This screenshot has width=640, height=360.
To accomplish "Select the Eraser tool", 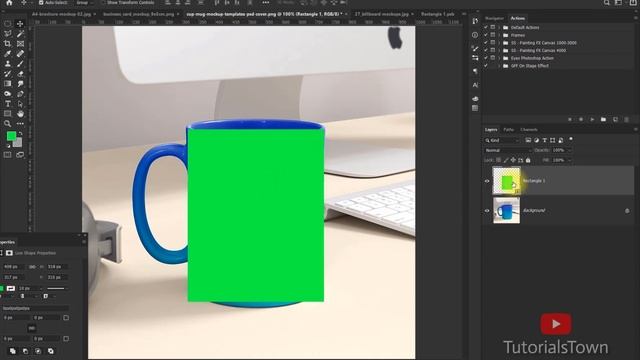I will (20, 74).
